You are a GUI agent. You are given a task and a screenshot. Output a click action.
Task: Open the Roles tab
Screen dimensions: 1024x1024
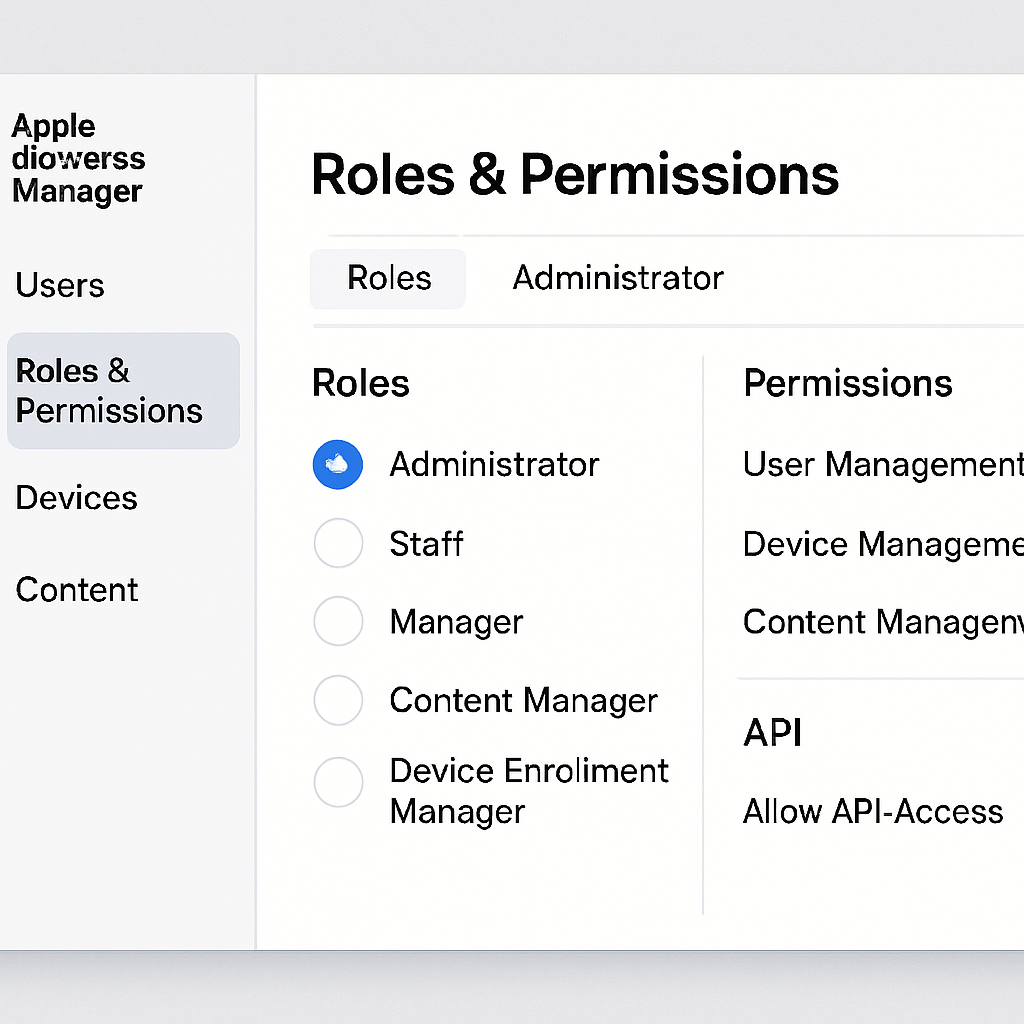pyautogui.click(x=388, y=278)
